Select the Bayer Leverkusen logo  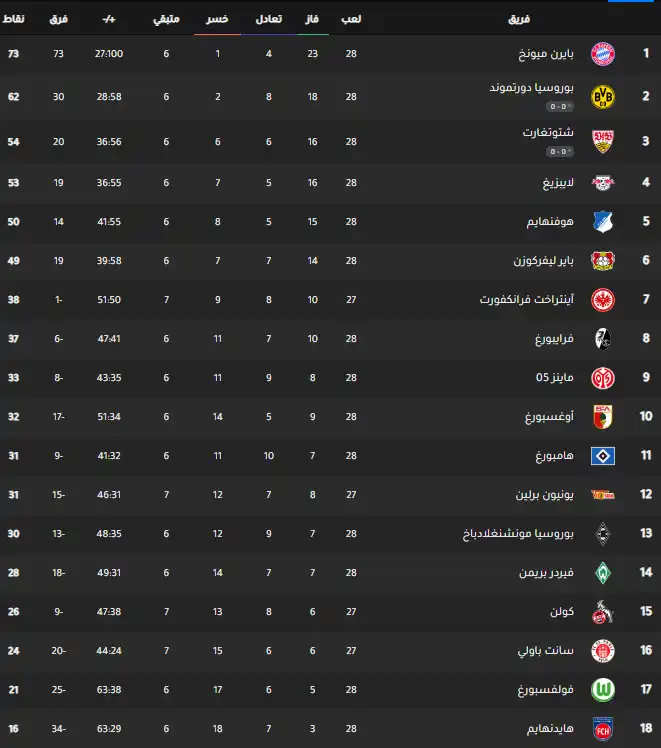[x=603, y=260]
